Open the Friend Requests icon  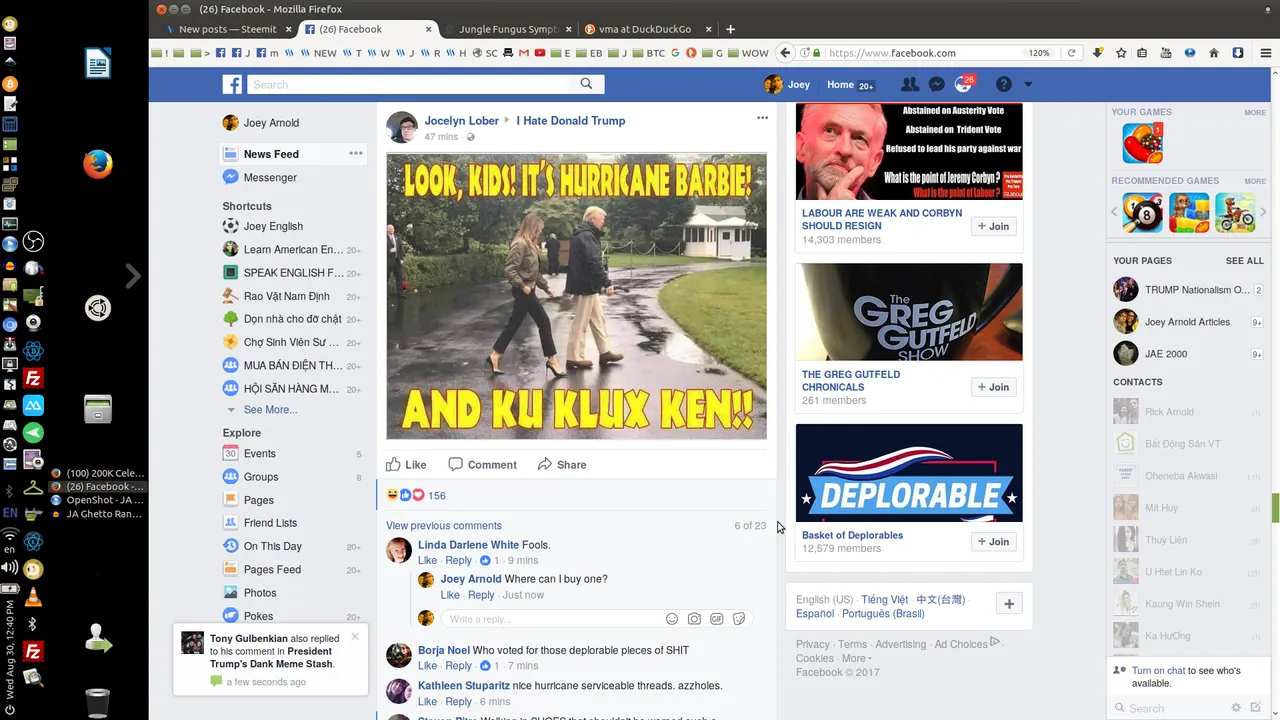(x=909, y=85)
